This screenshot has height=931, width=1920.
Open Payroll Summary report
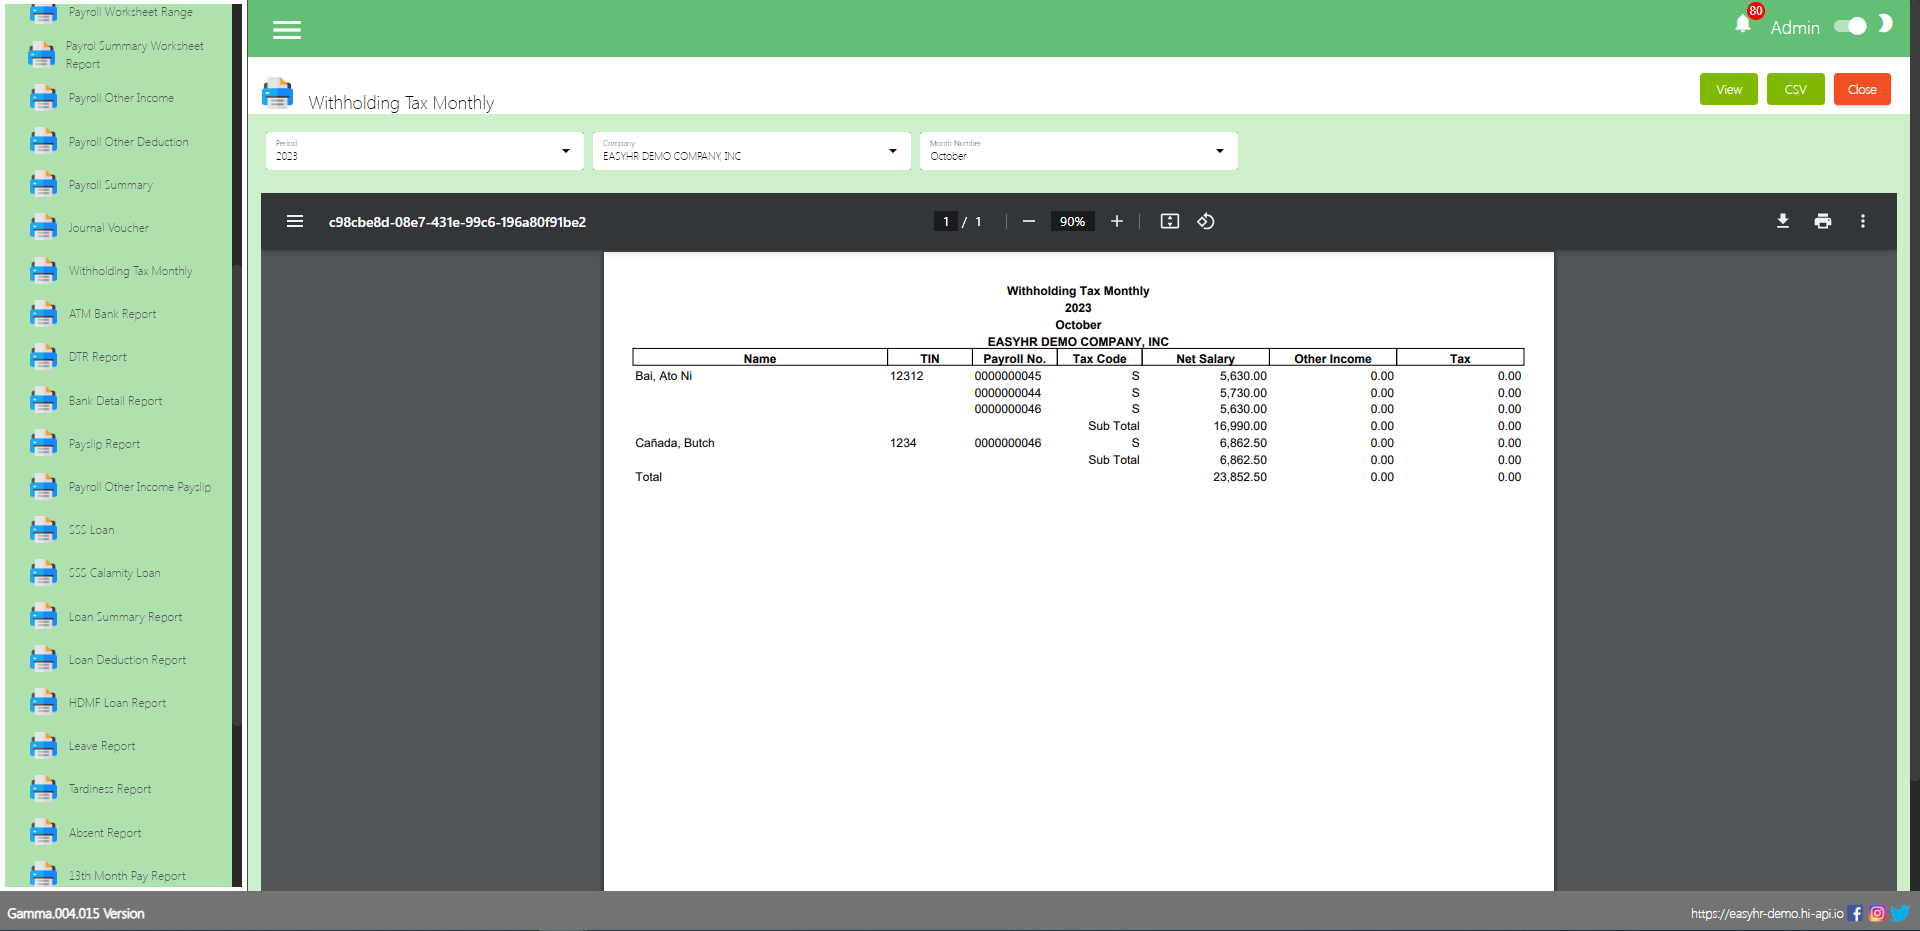pyautogui.click(x=110, y=185)
